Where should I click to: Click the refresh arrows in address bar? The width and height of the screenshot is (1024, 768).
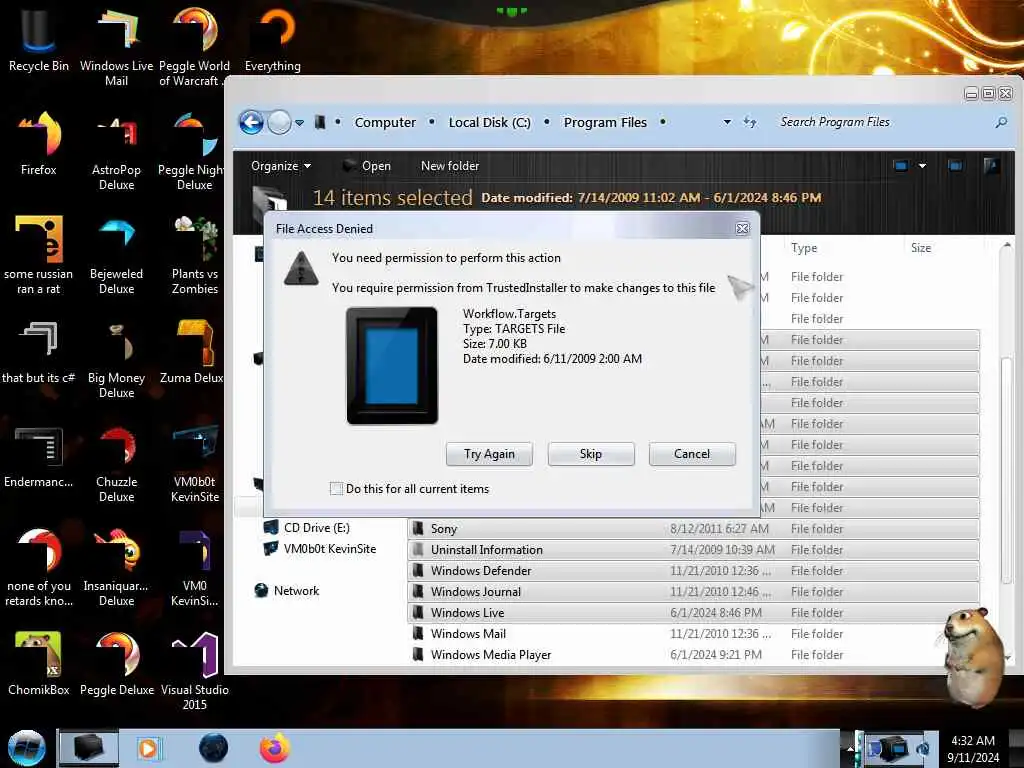(x=750, y=122)
